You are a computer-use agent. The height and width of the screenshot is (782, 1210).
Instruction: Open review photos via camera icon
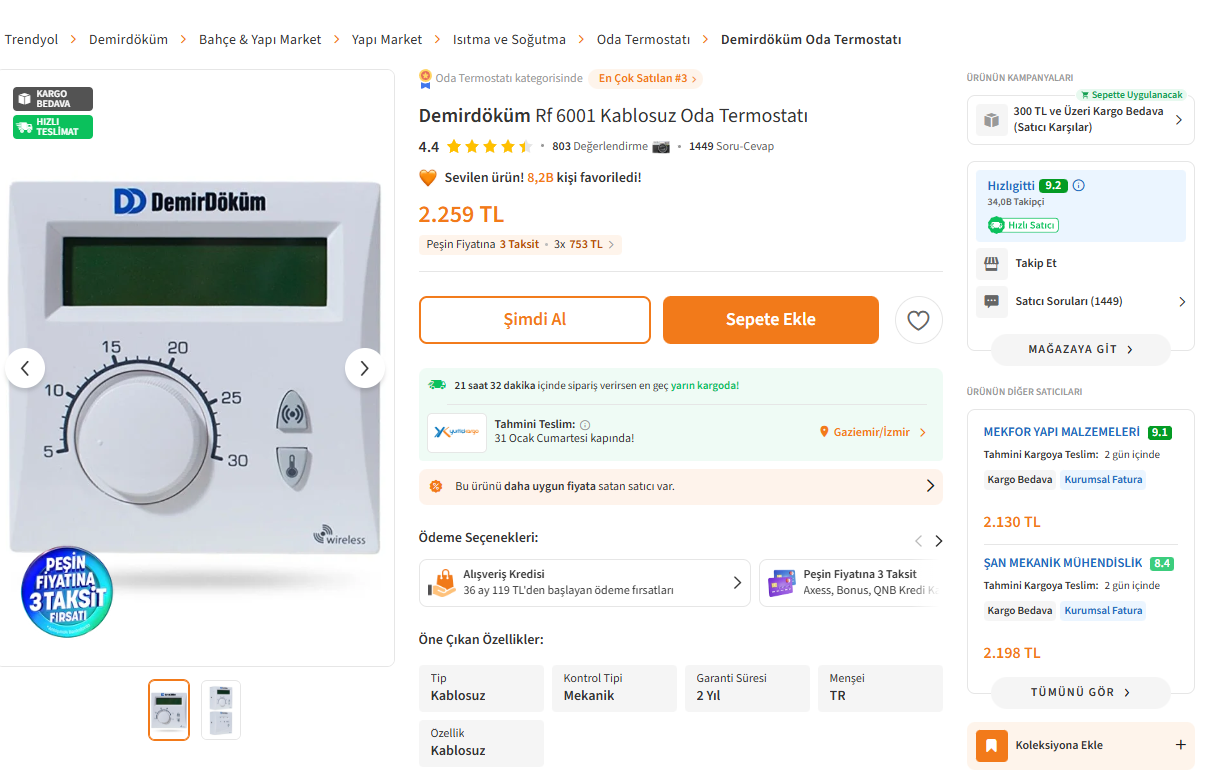coord(661,146)
